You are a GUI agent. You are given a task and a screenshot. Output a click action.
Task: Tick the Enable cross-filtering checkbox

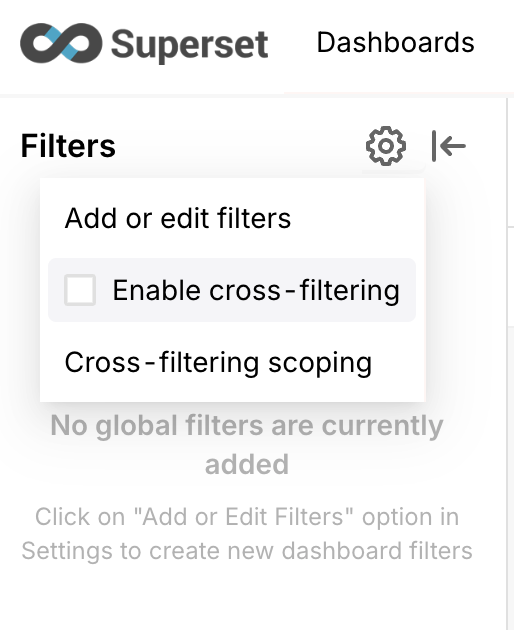click(x=80, y=290)
